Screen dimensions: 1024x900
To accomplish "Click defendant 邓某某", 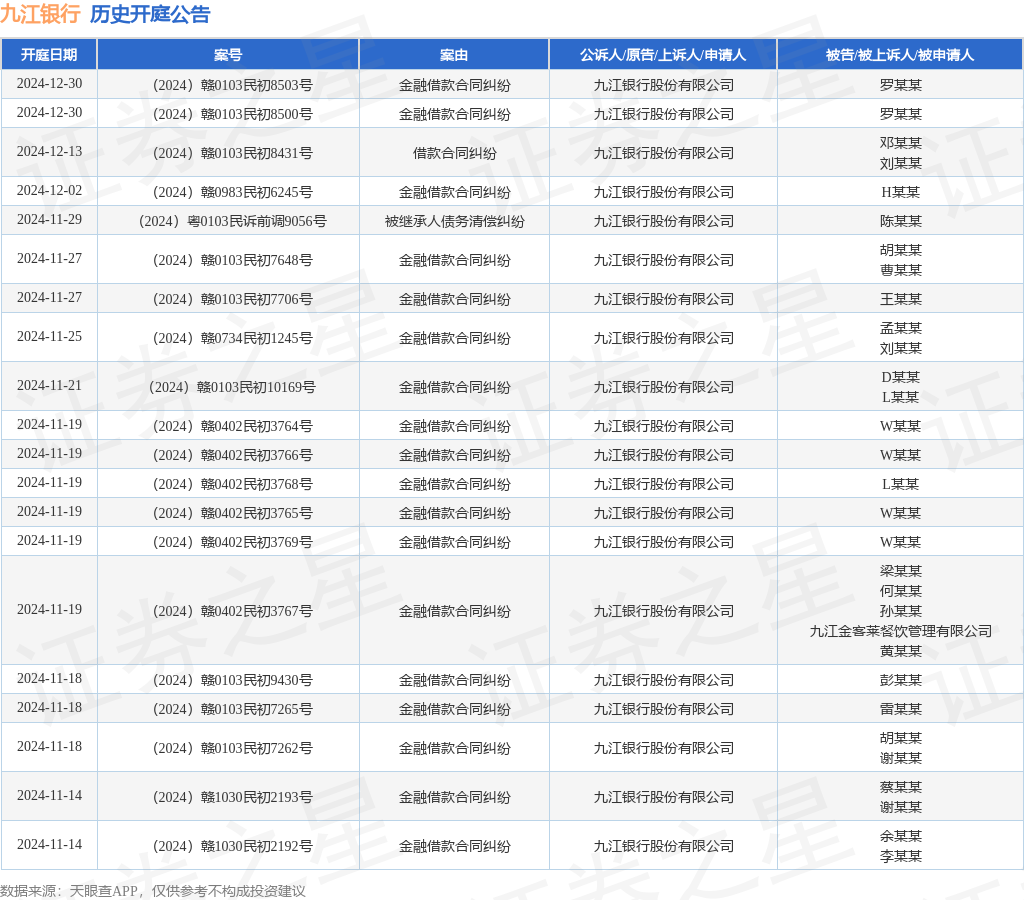I will tap(901, 143).
